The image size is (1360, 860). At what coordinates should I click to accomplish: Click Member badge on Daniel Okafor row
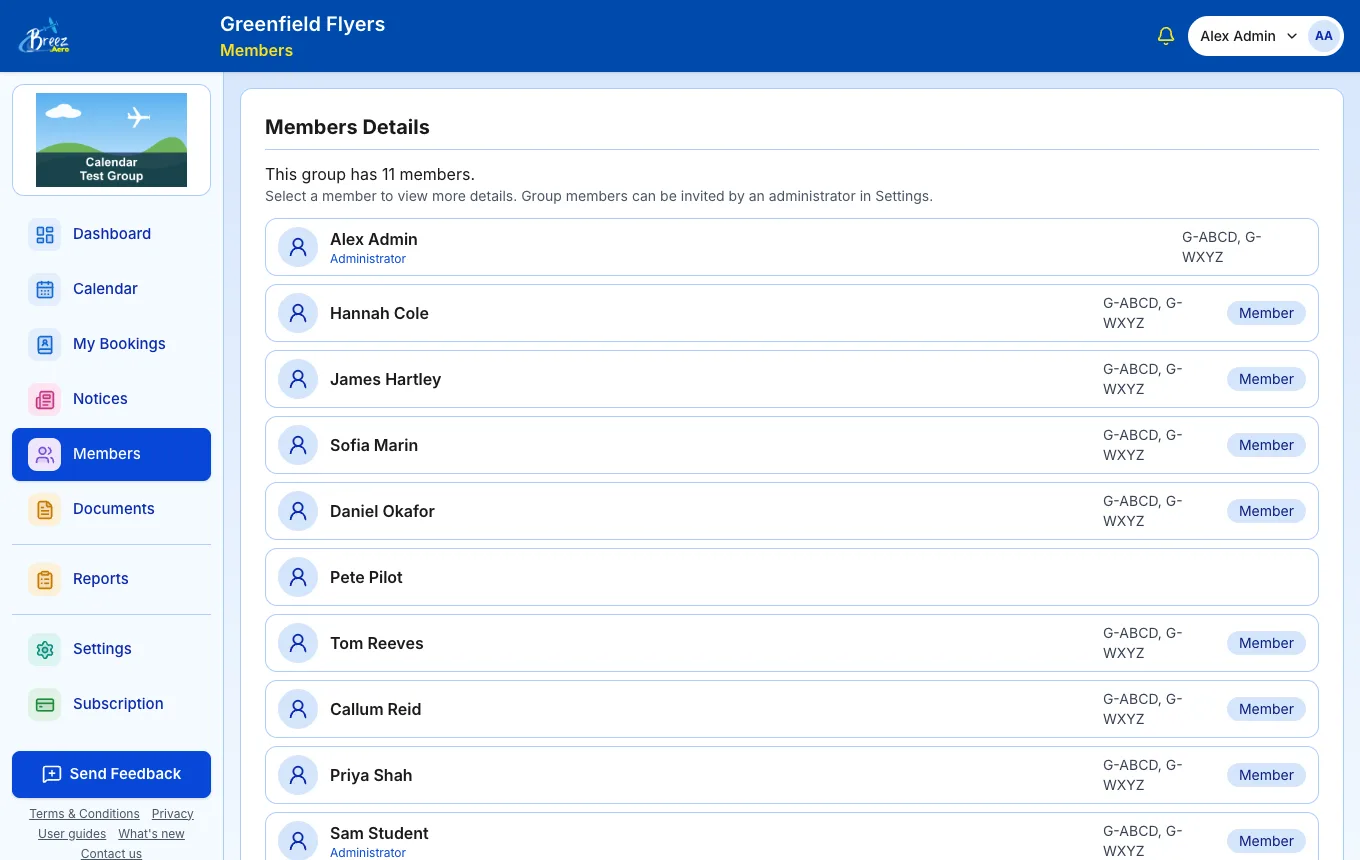(x=1266, y=511)
